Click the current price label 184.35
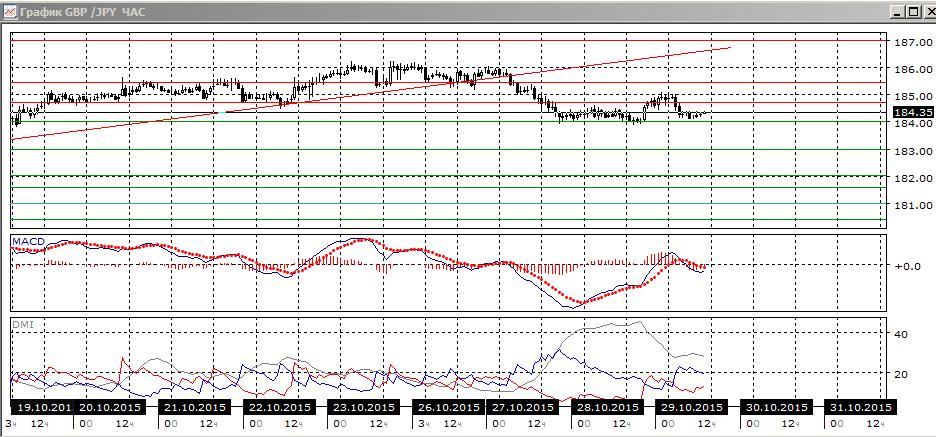This screenshot has width=936, height=437. 912,112
